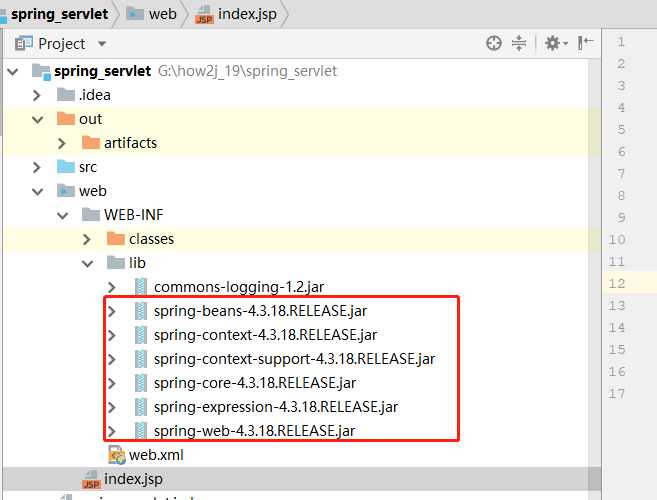Select the classes folder icon
This screenshot has width=657, height=500.
[x=116, y=238]
